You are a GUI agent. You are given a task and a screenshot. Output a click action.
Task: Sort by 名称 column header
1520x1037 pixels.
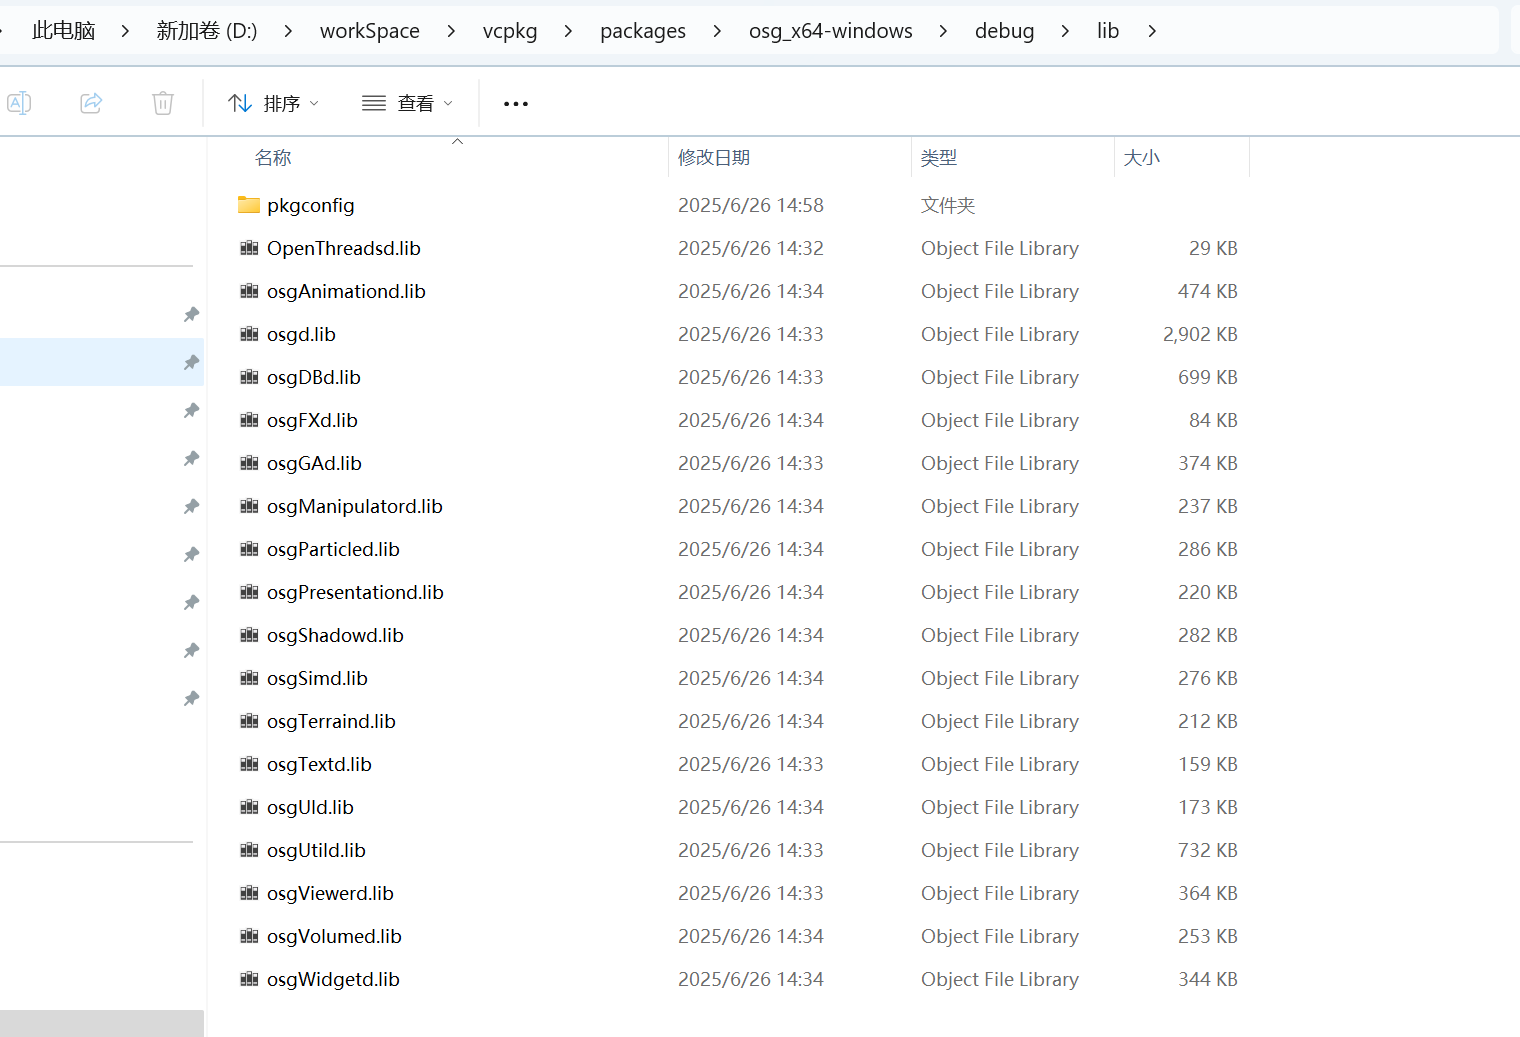point(273,157)
